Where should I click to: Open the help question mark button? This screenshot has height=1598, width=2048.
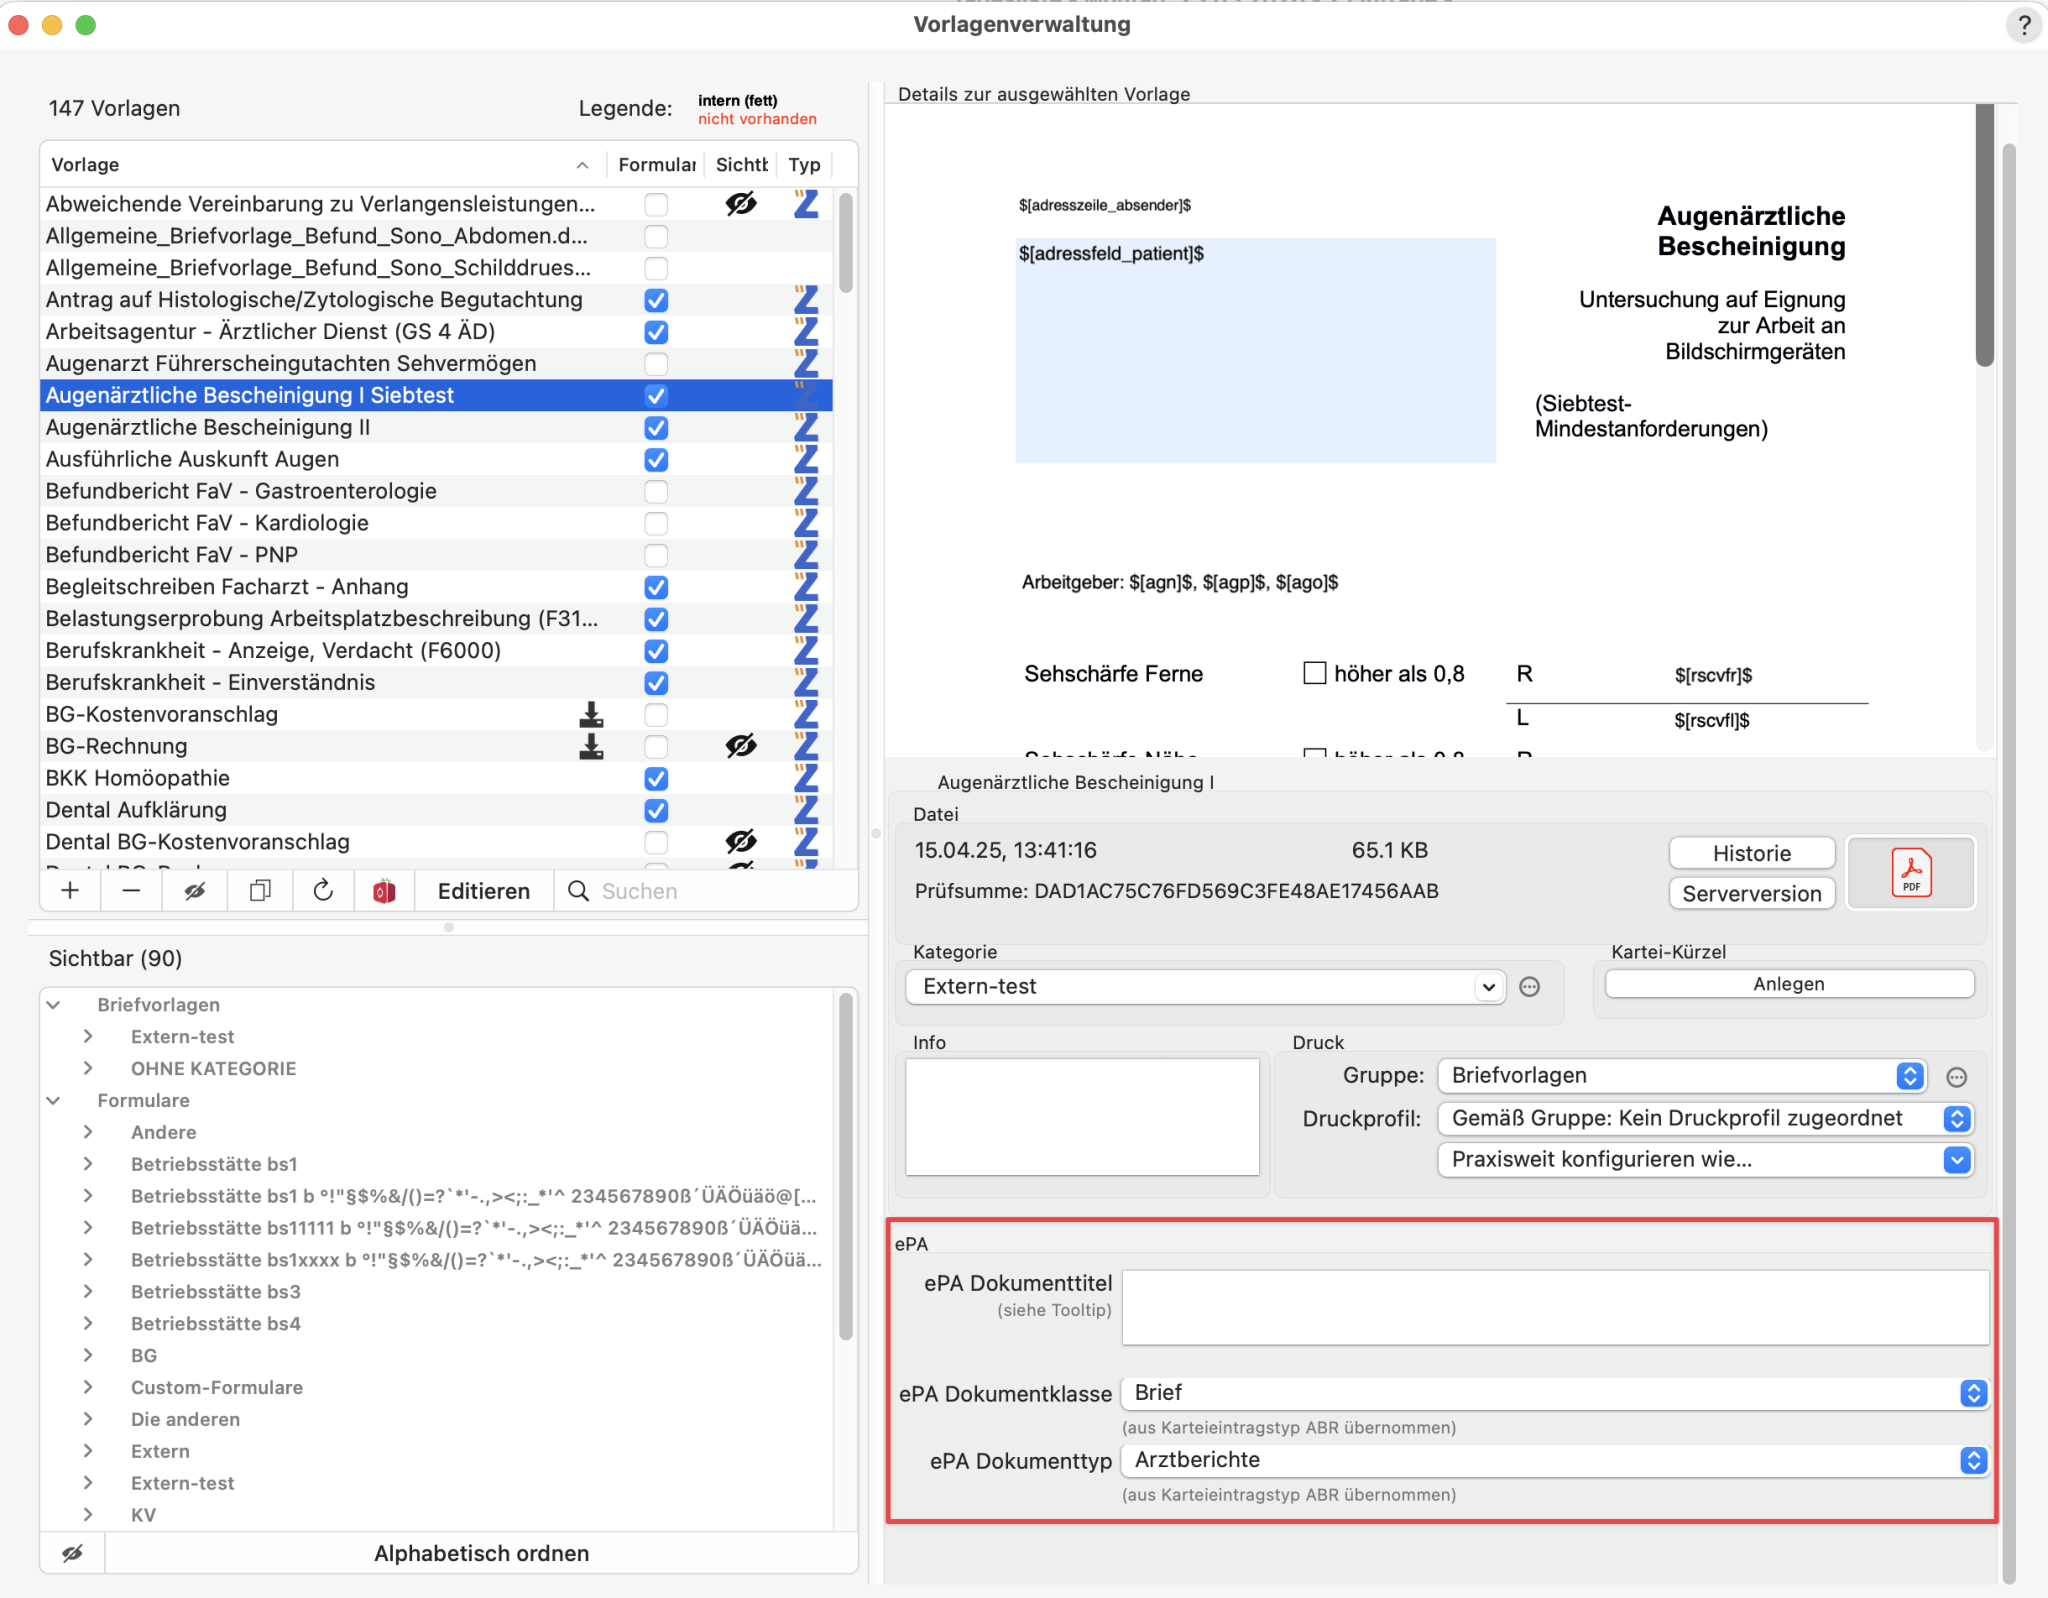click(2024, 25)
